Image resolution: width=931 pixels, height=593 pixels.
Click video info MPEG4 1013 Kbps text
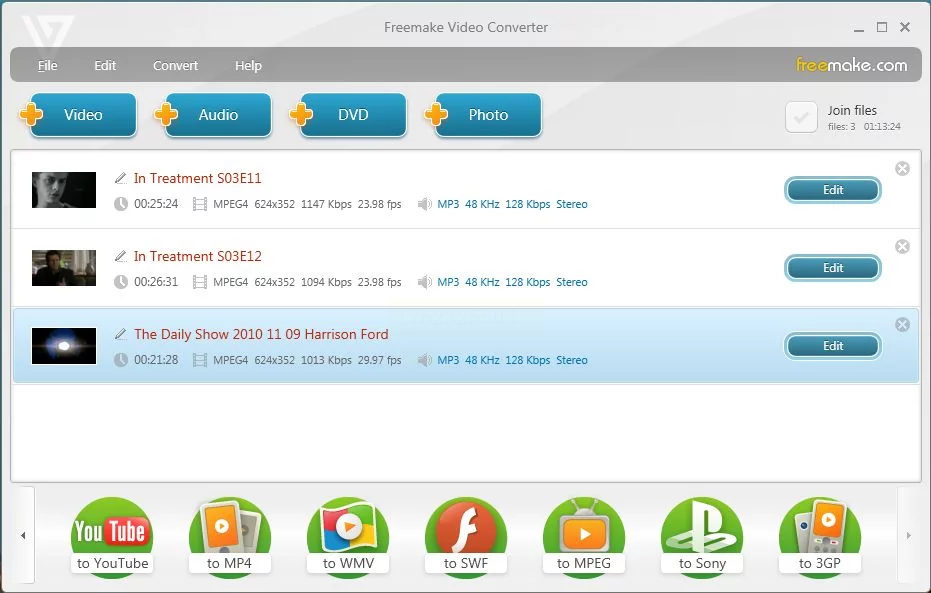pyautogui.click(x=307, y=360)
